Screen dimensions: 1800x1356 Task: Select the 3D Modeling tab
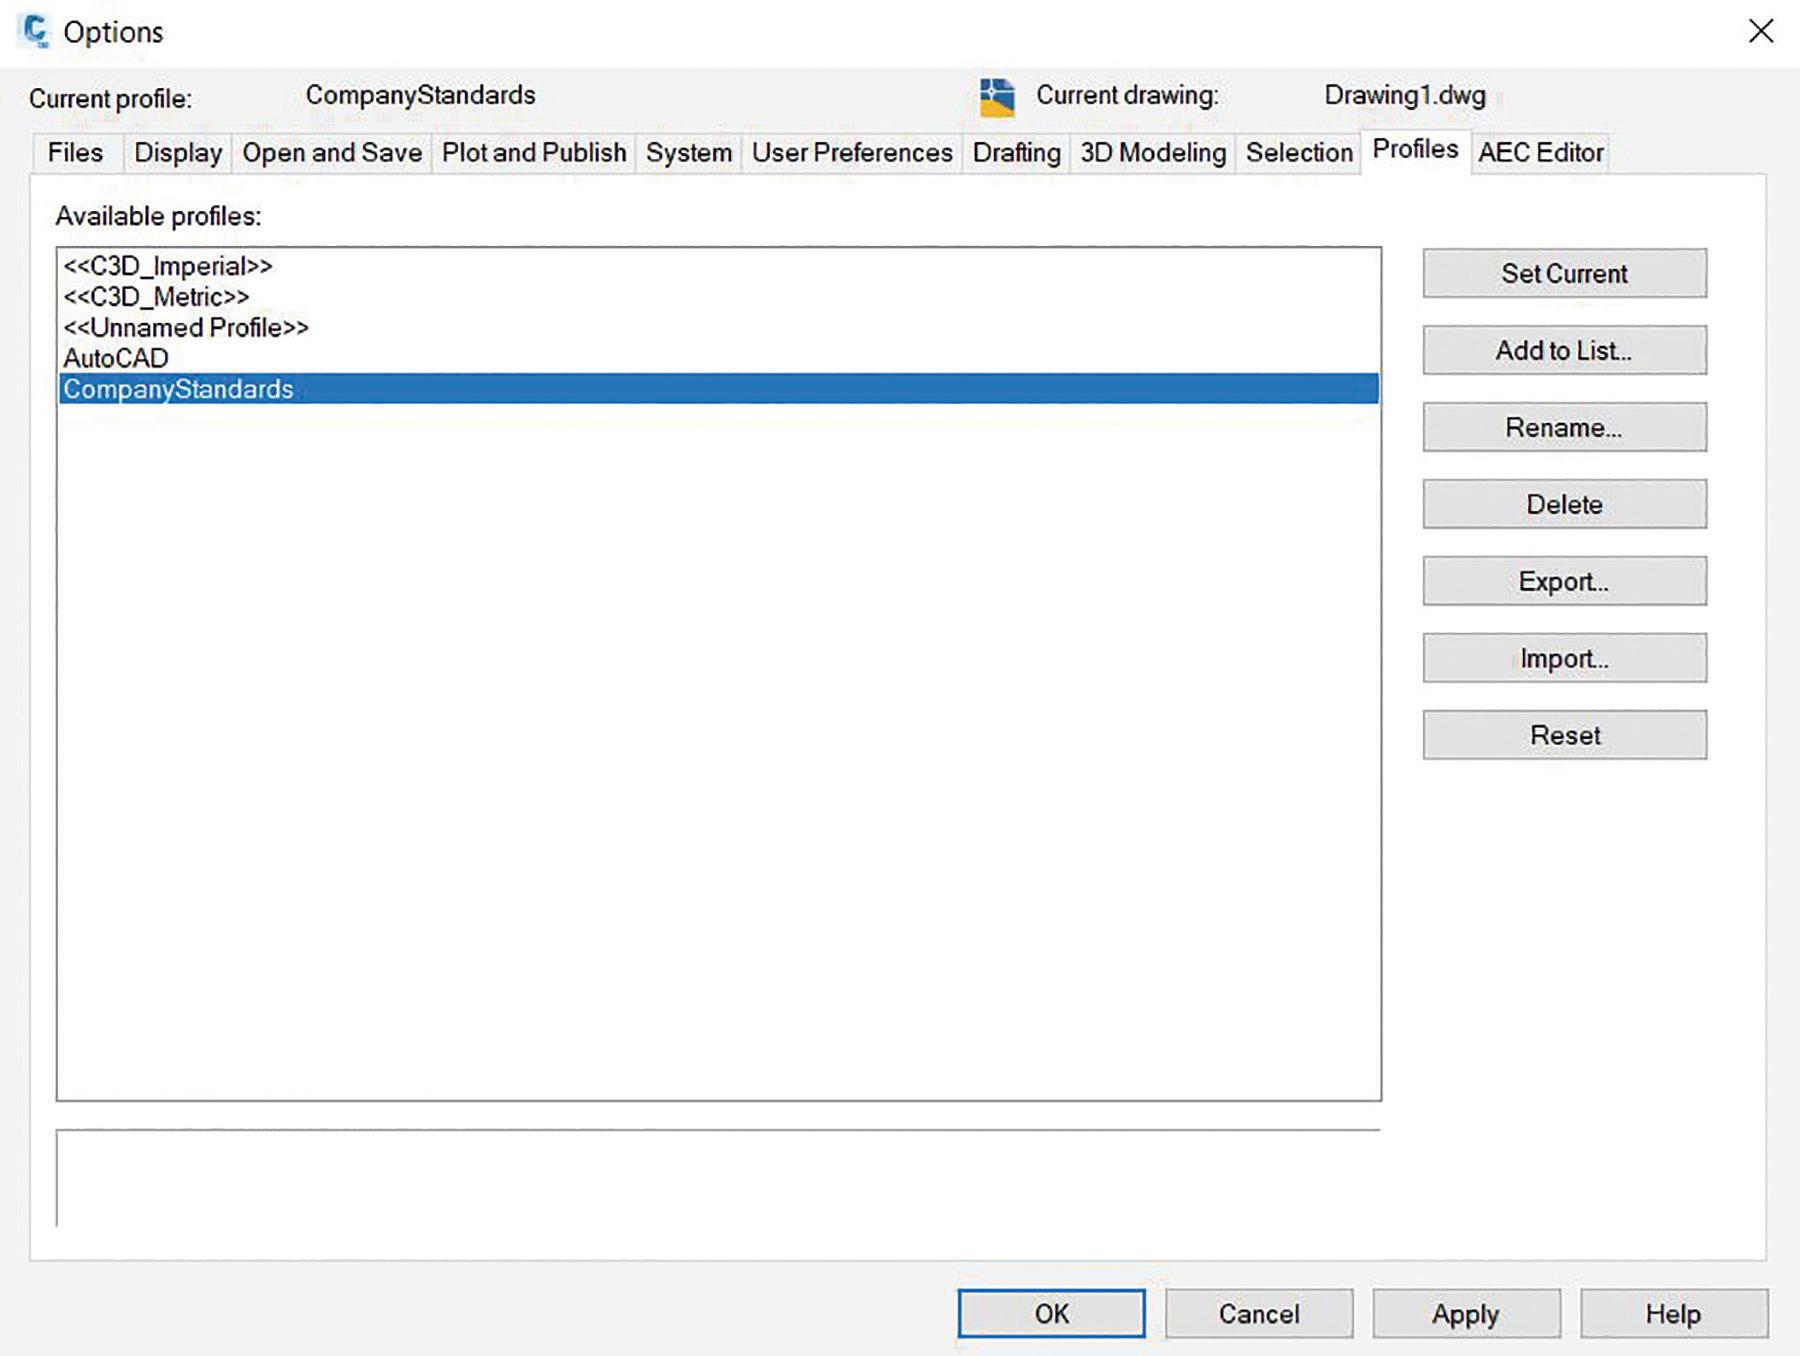tap(1153, 153)
